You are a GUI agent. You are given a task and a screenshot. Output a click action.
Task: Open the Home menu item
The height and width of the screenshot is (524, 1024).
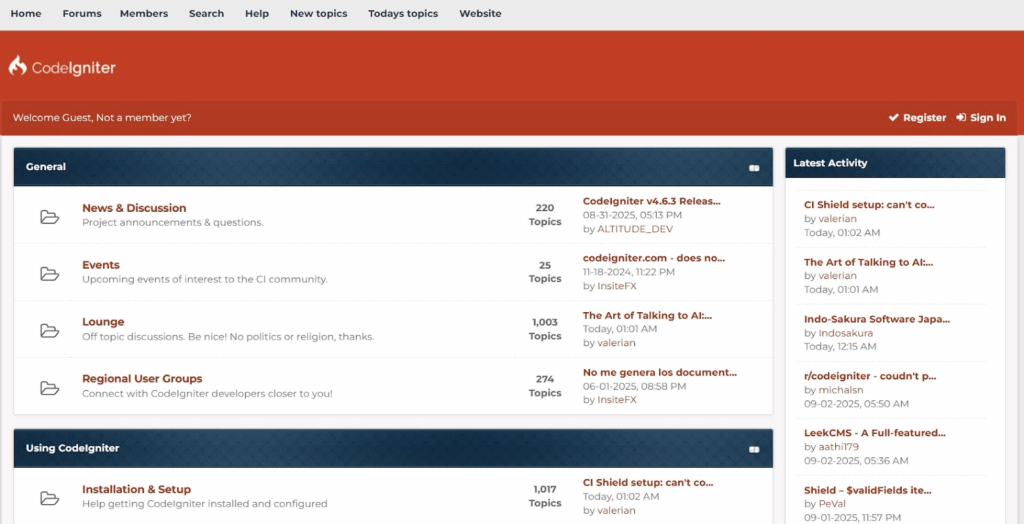click(x=26, y=13)
